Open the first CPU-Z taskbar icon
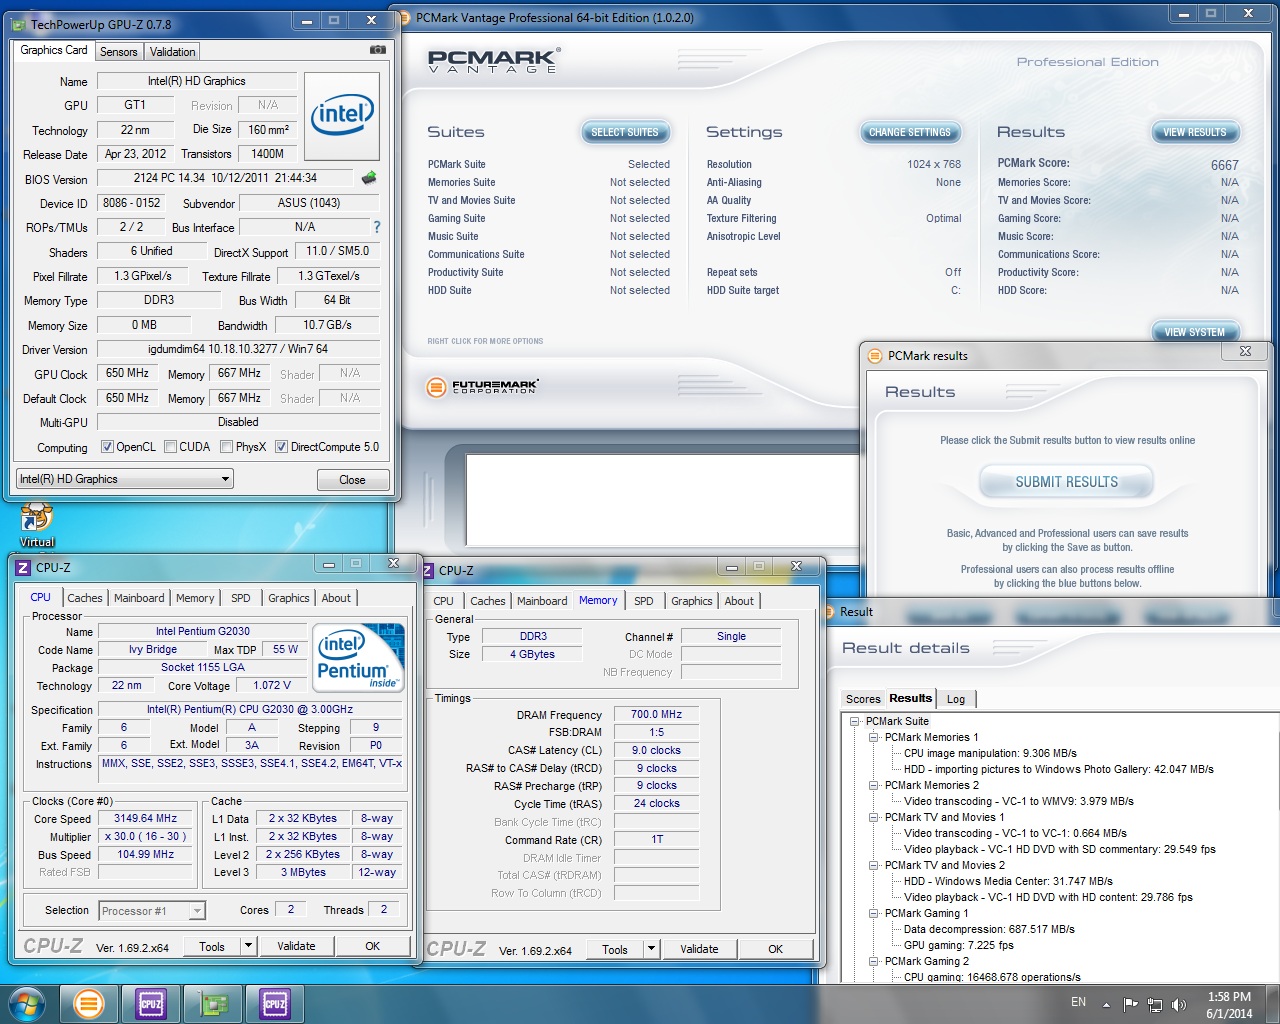The width and height of the screenshot is (1280, 1024). tap(151, 1003)
